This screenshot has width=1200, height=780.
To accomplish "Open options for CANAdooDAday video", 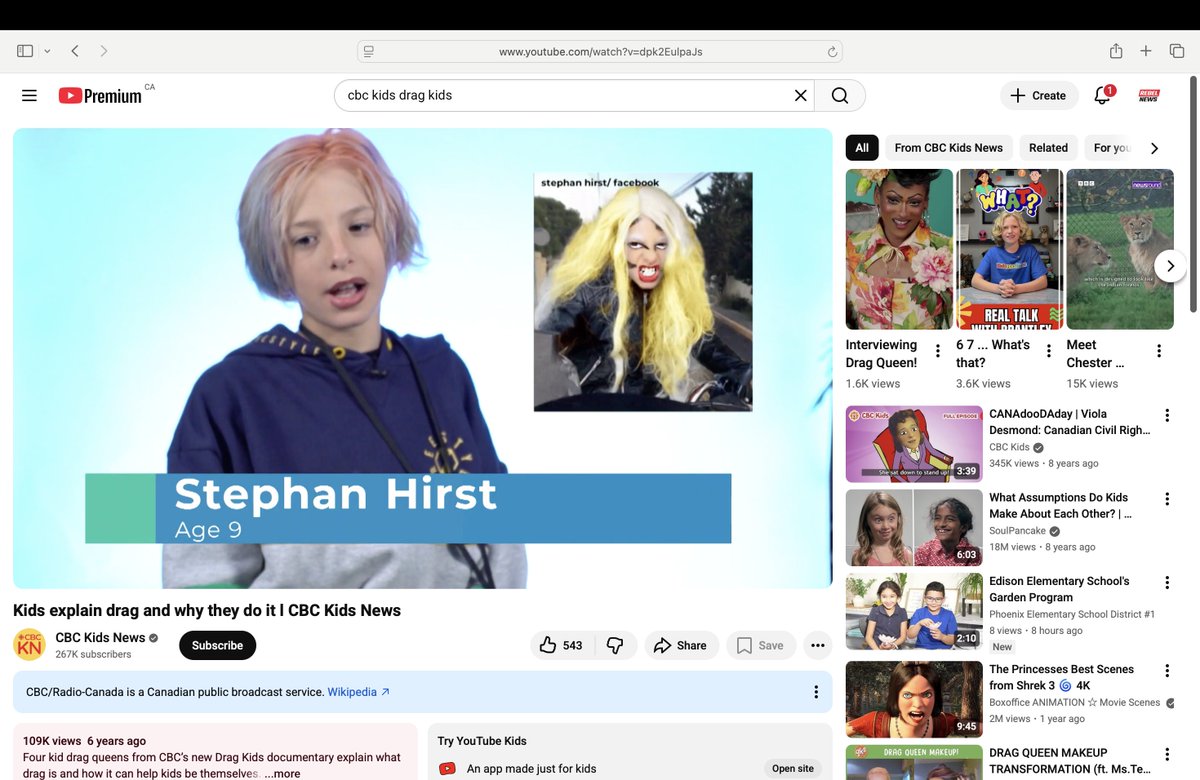I will click(x=1167, y=415).
